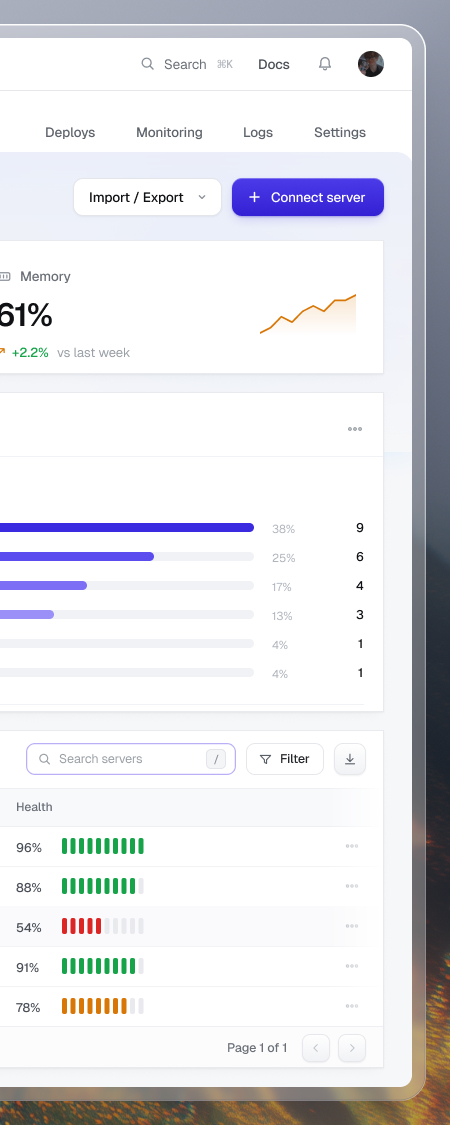The width and height of the screenshot is (450, 1125).
Task: Open the distribution card more options menu
Action: (x=355, y=429)
